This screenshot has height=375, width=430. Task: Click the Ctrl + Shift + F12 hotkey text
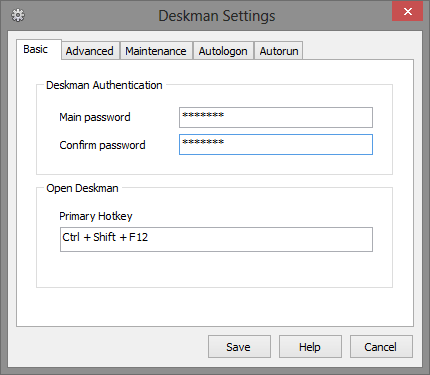(105, 237)
